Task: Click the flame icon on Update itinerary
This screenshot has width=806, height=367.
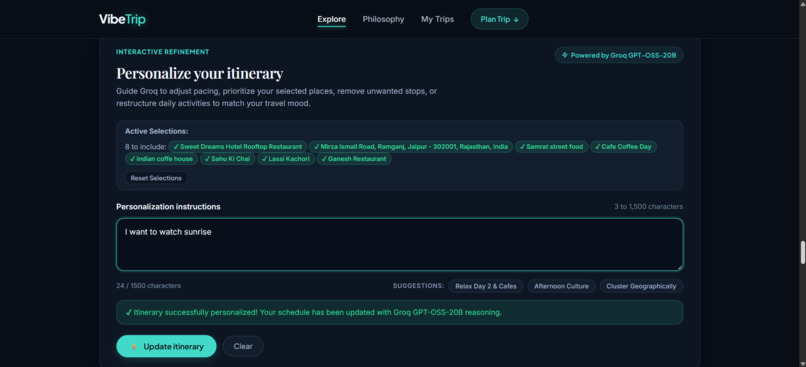Action: tap(134, 346)
